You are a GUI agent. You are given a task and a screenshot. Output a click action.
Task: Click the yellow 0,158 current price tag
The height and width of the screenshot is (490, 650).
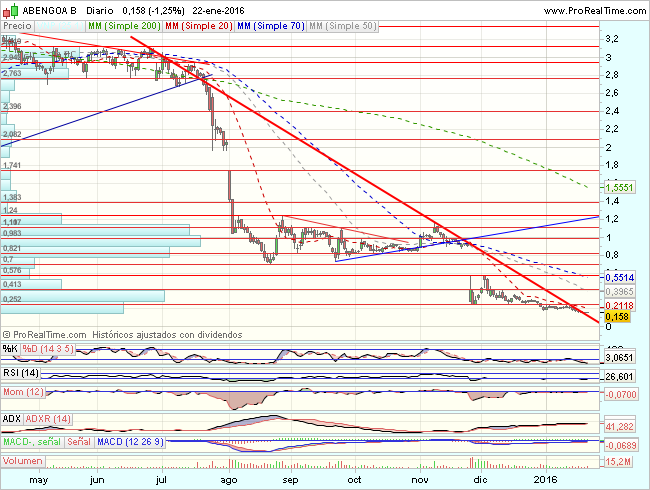pyautogui.click(x=617, y=317)
